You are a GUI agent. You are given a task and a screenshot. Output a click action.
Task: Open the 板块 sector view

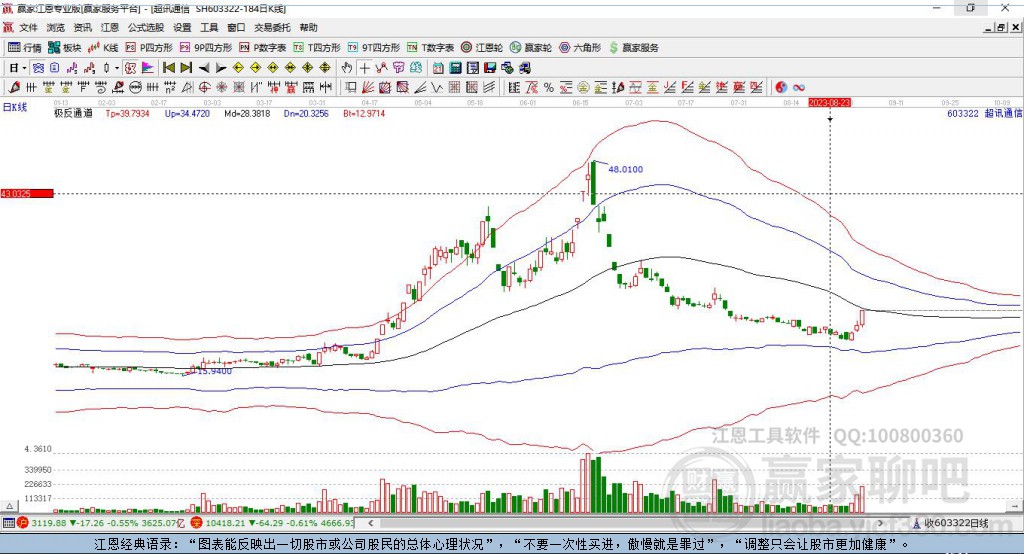[65, 48]
